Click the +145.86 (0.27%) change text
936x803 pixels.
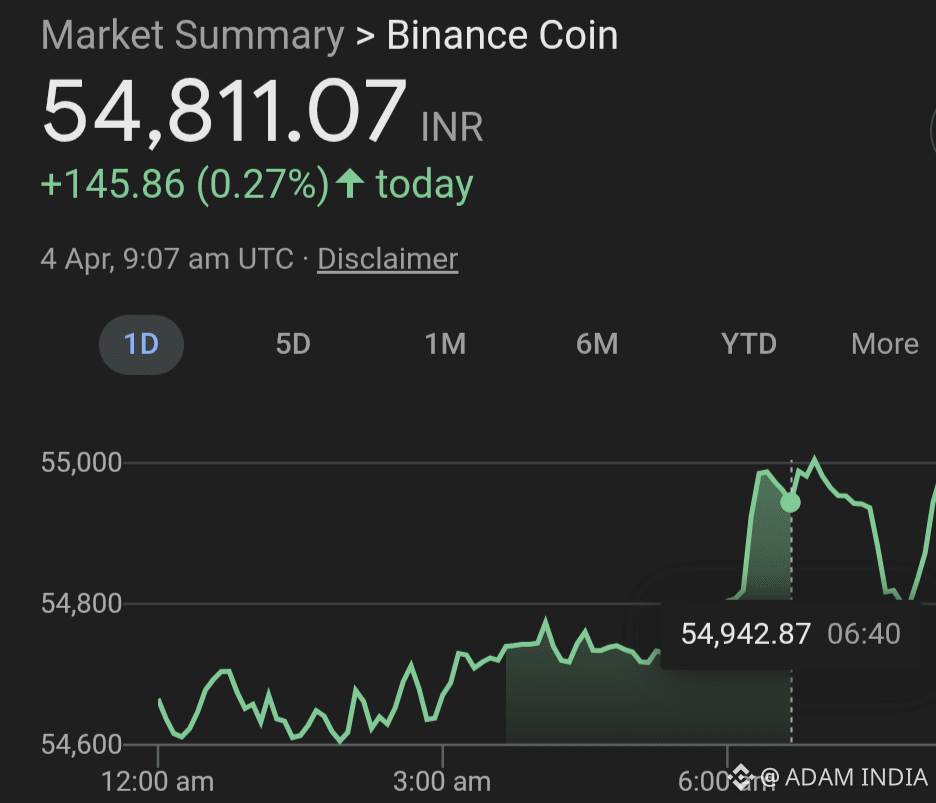[185, 184]
